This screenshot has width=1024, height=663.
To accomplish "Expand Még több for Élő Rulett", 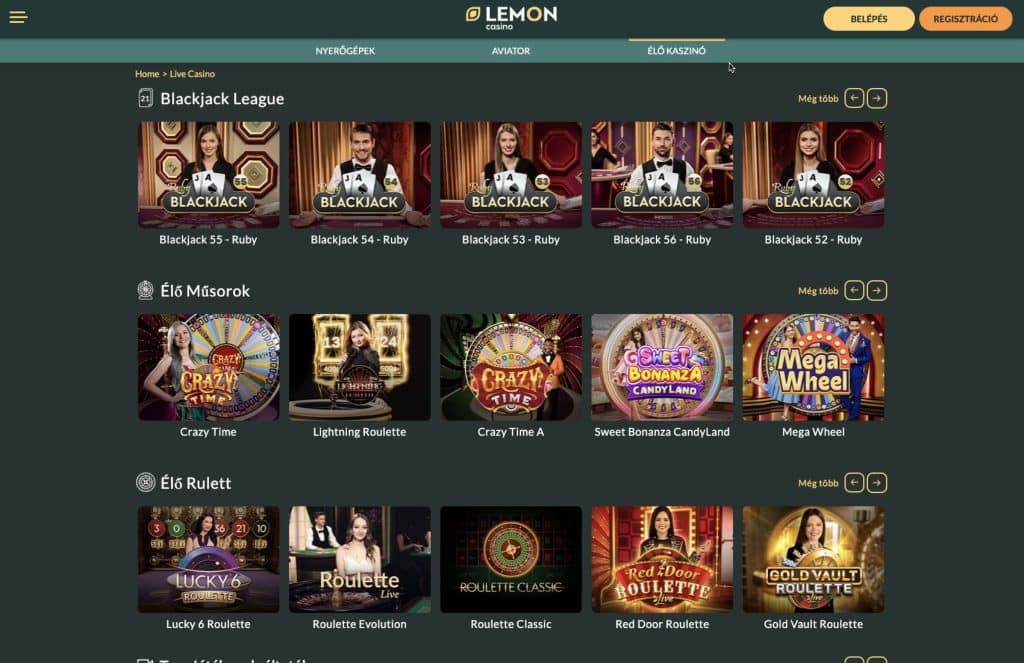I will point(818,483).
